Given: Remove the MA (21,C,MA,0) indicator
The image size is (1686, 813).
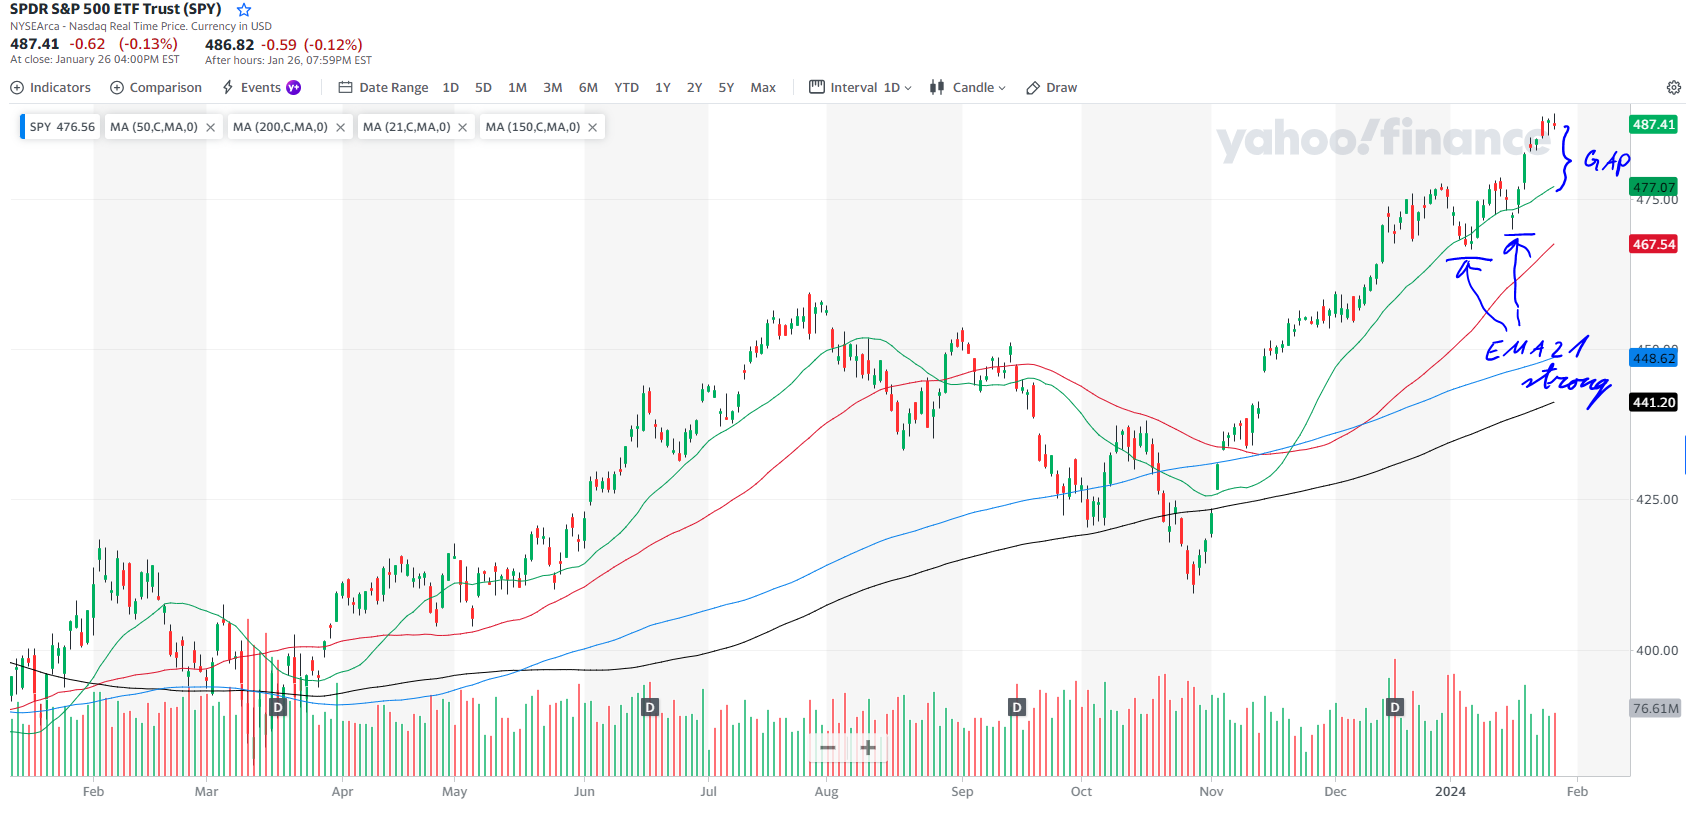Looking at the screenshot, I should (462, 127).
